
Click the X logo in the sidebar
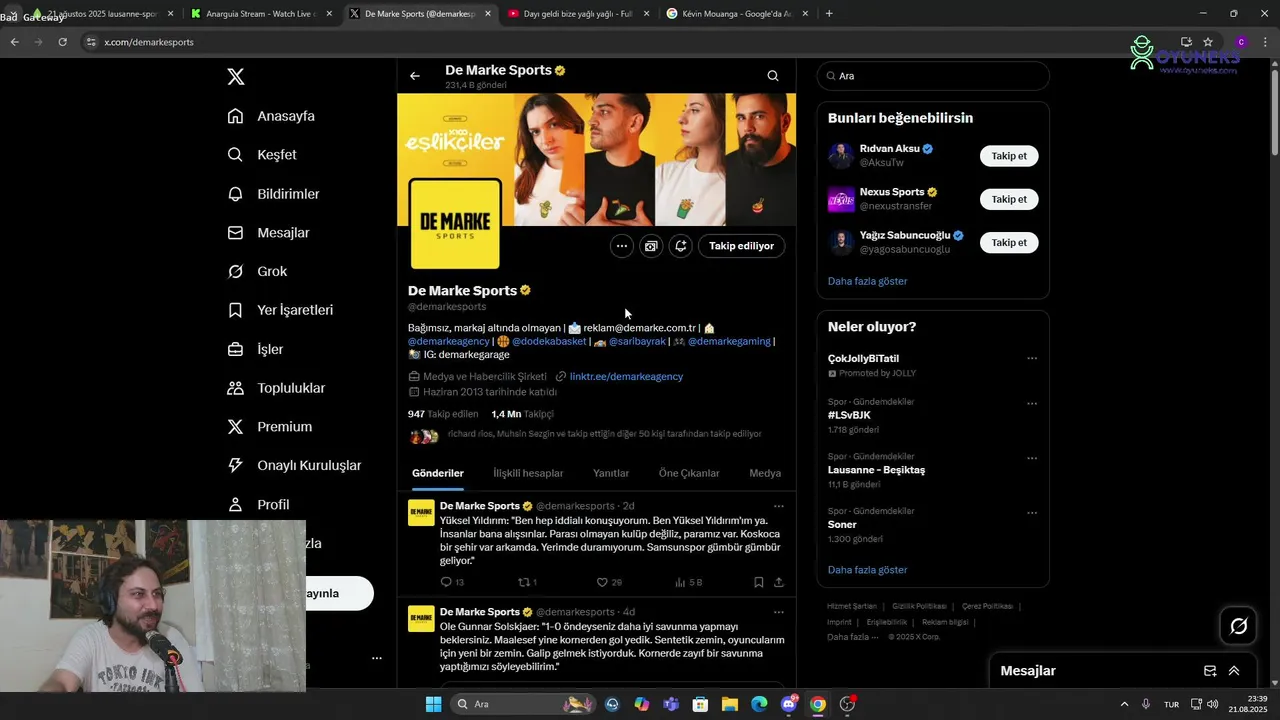236,77
